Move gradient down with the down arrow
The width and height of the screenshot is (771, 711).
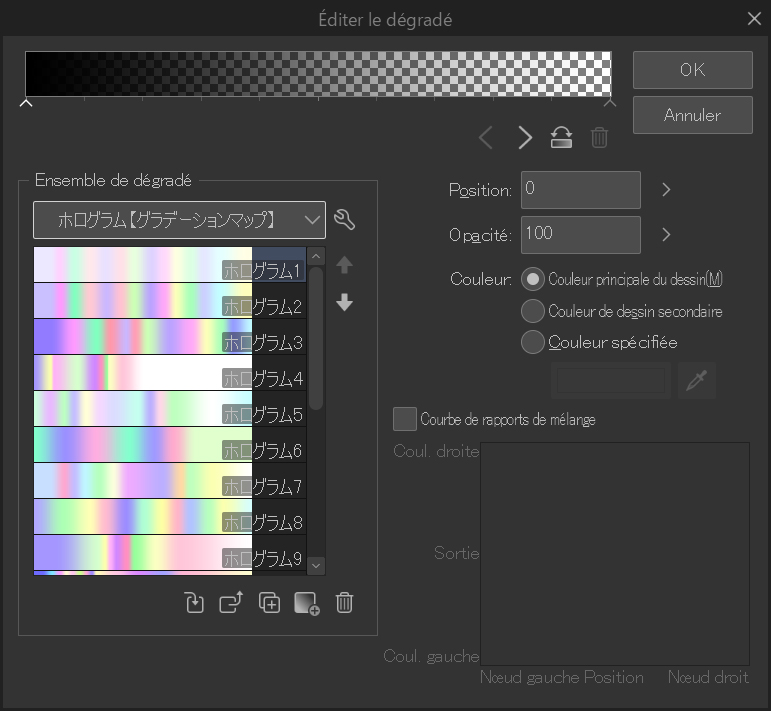coord(345,302)
